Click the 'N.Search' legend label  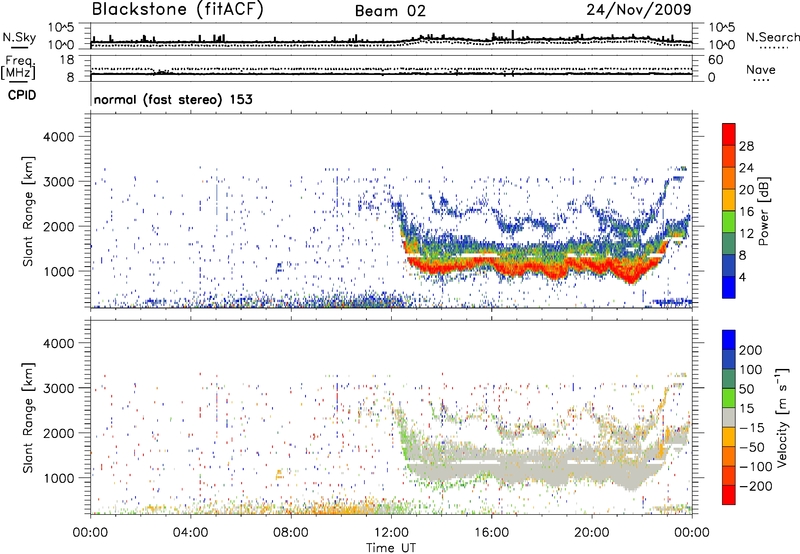click(773, 37)
